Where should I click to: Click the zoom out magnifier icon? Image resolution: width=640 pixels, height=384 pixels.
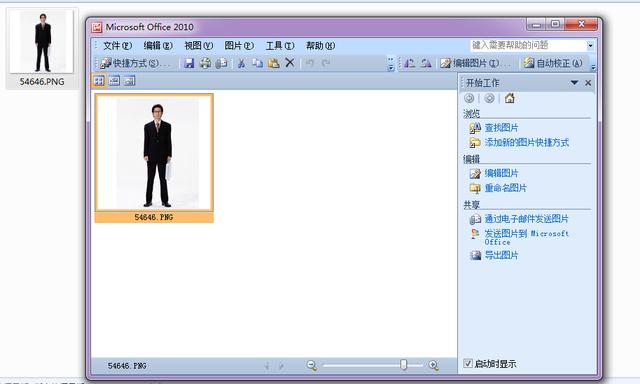pyautogui.click(x=312, y=365)
